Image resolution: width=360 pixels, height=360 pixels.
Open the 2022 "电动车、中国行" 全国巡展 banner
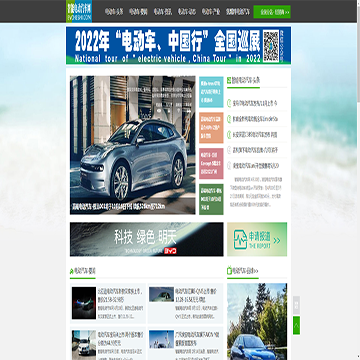click(178, 45)
